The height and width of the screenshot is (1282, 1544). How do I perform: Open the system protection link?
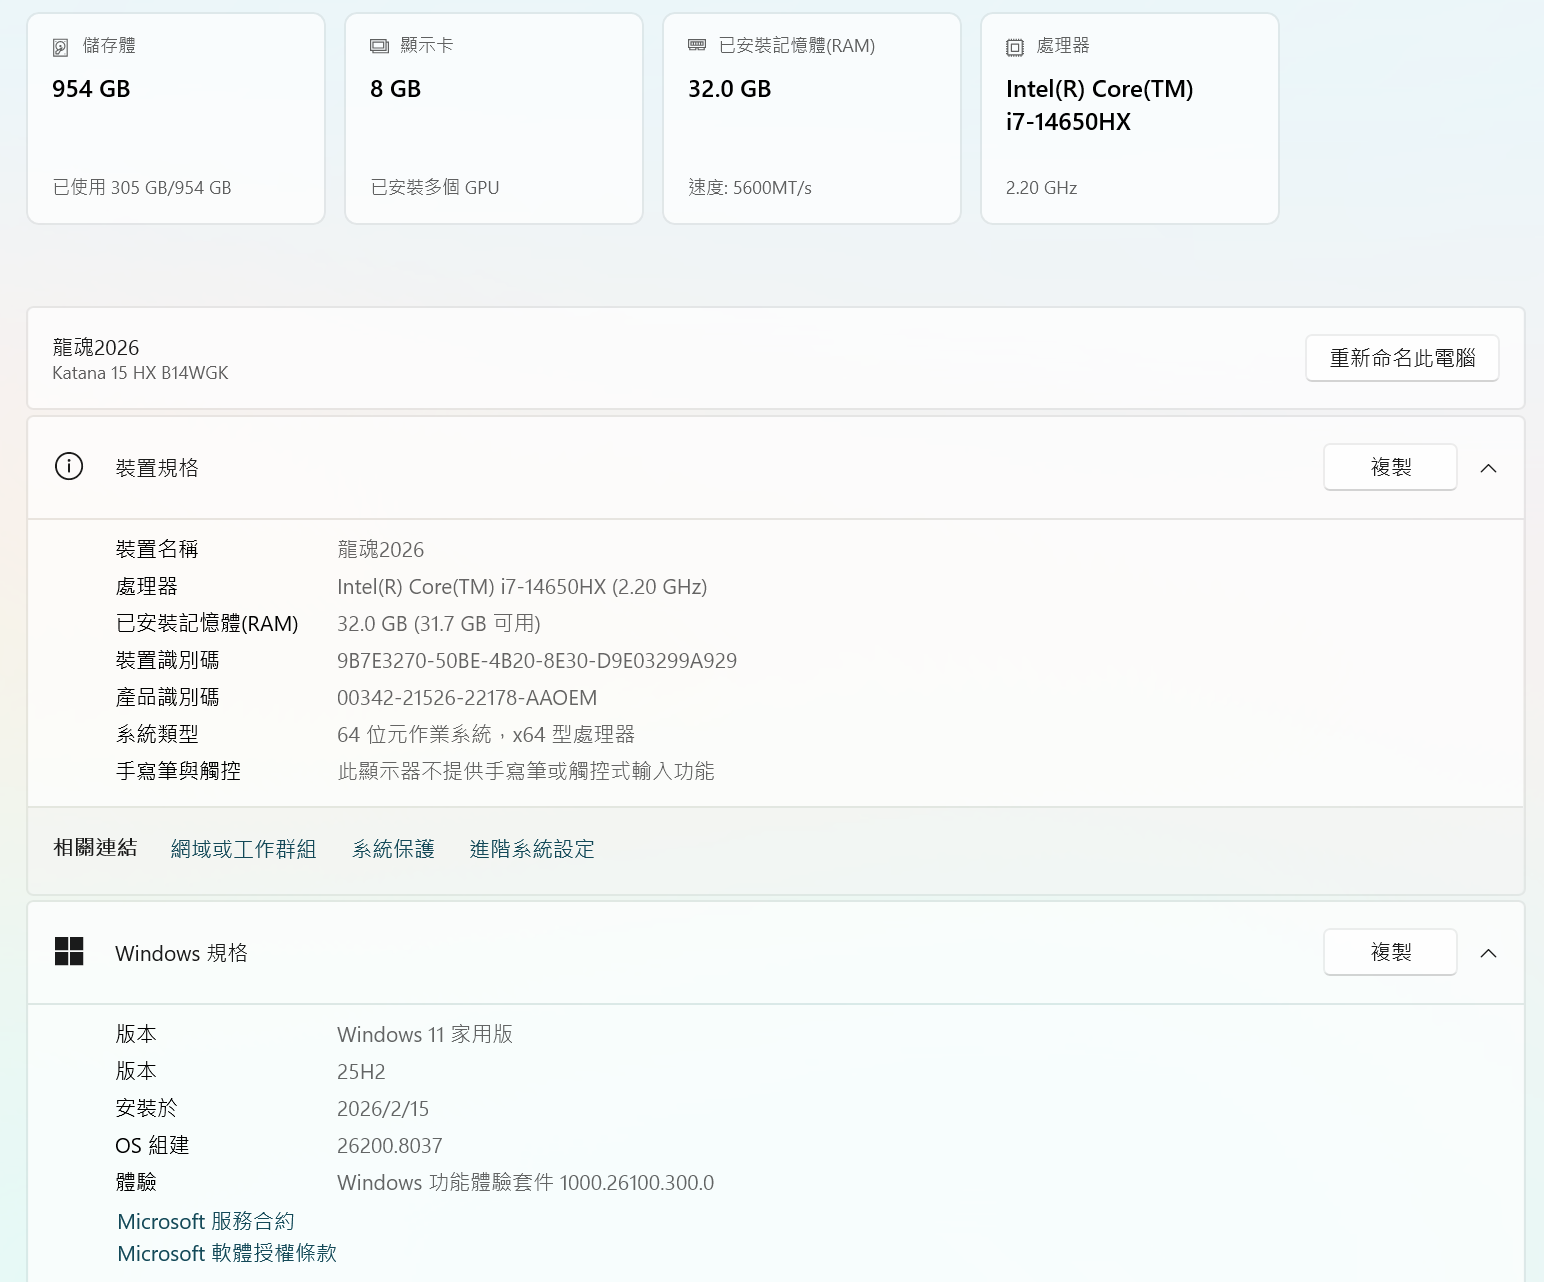(393, 849)
